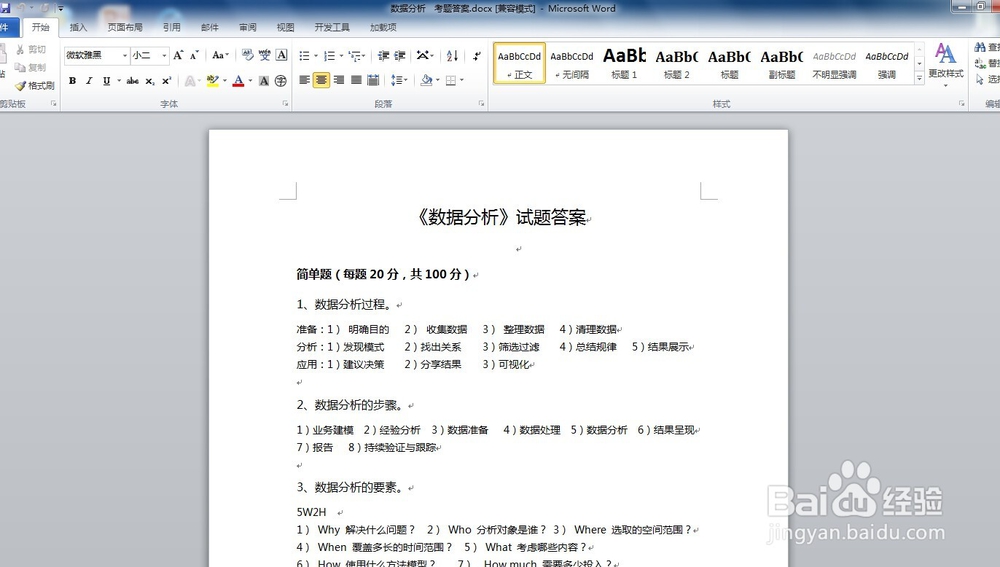Apply red font color

point(239,81)
